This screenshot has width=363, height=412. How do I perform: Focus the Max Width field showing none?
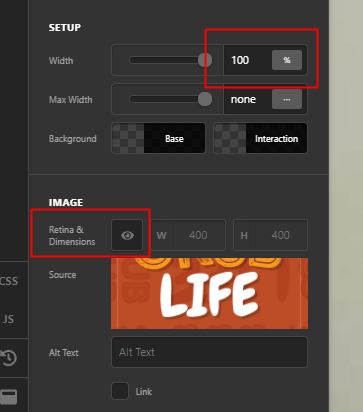pyautogui.click(x=247, y=99)
